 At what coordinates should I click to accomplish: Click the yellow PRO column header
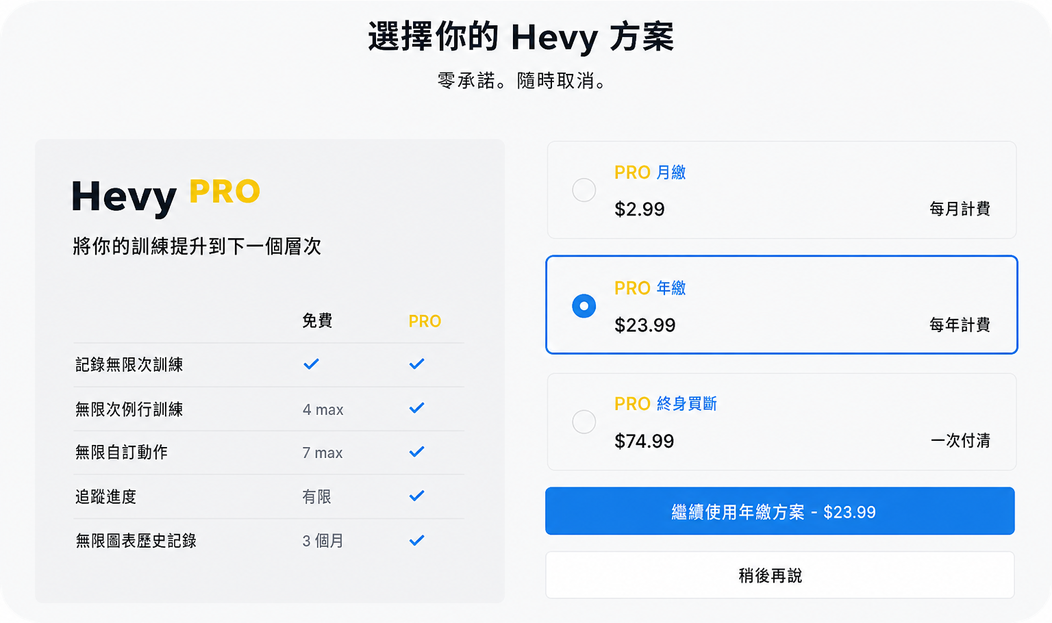tap(425, 321)
